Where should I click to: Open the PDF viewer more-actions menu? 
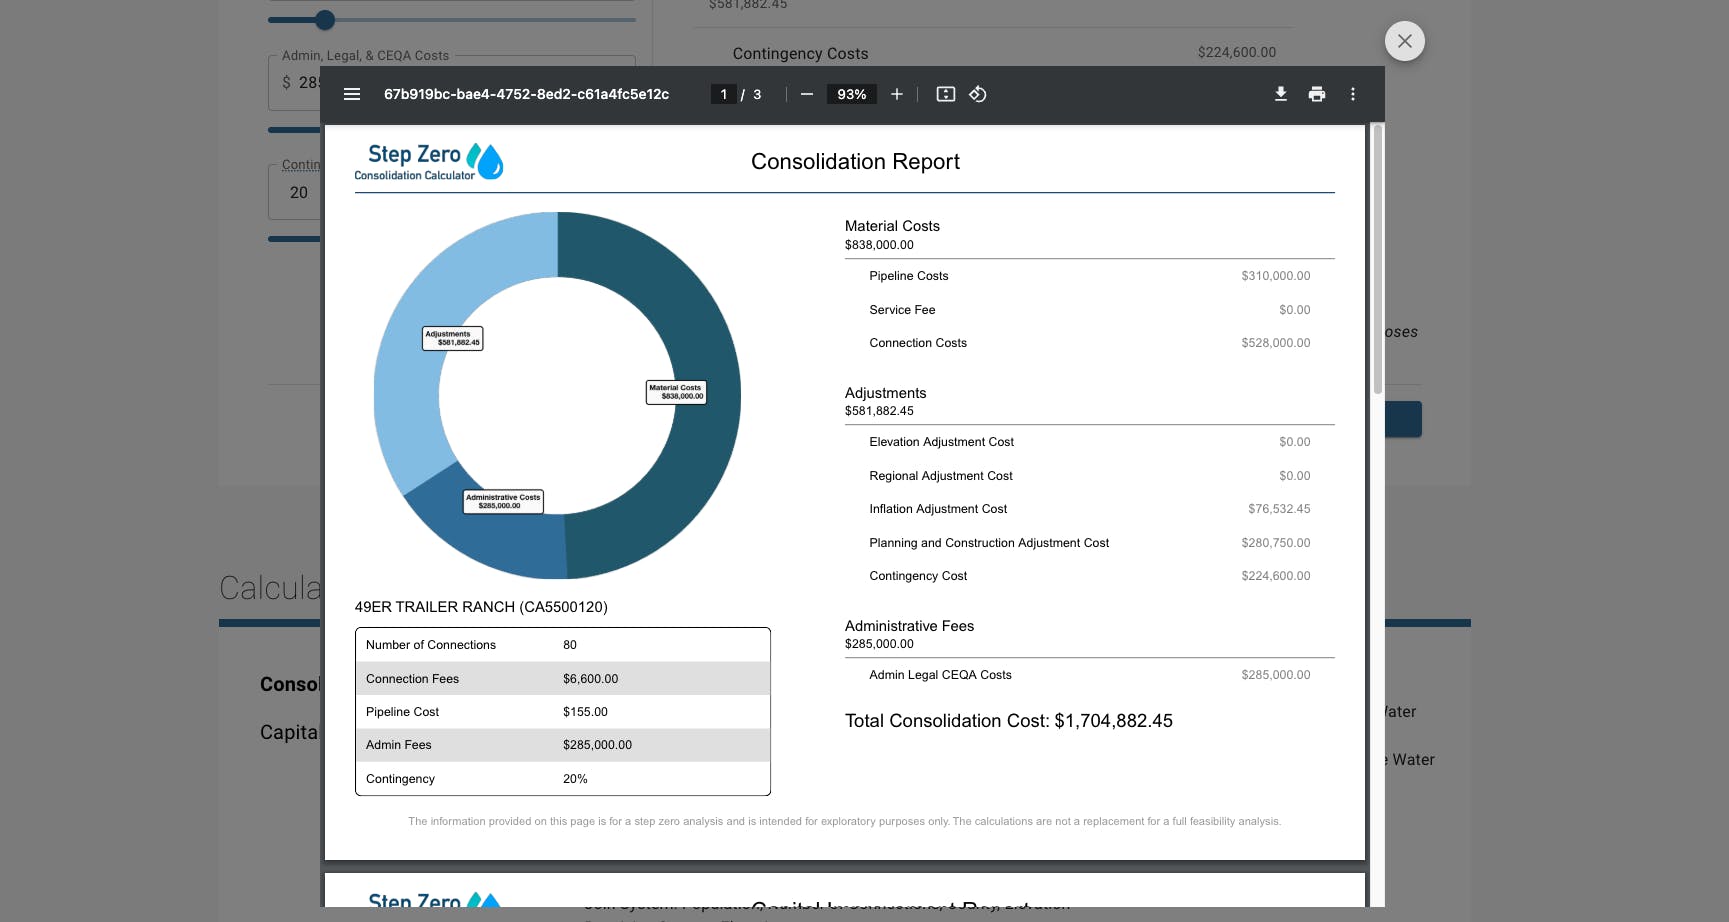(1353, 94)
